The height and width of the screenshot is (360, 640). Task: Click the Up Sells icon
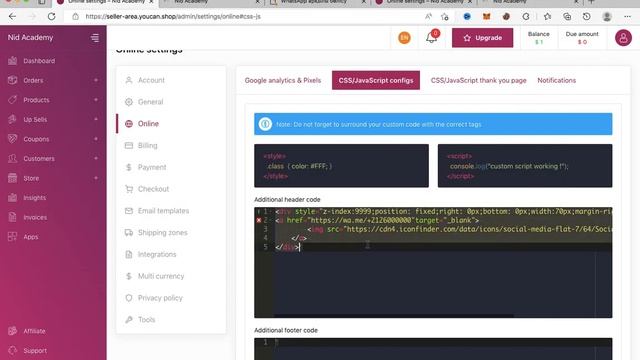pyautogui.click(x=13, y=119)
